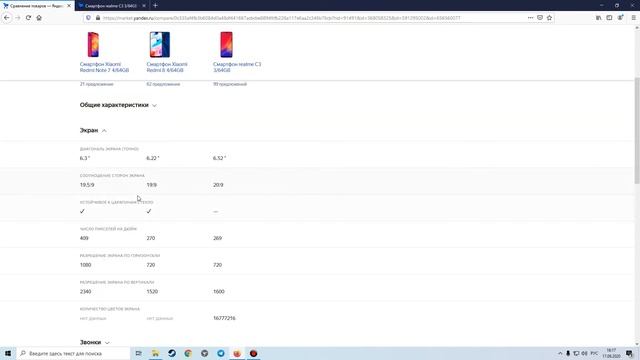Screen dimensions: 640x360
Task: Open tracking protection shield icon
Action: (88, 18)
